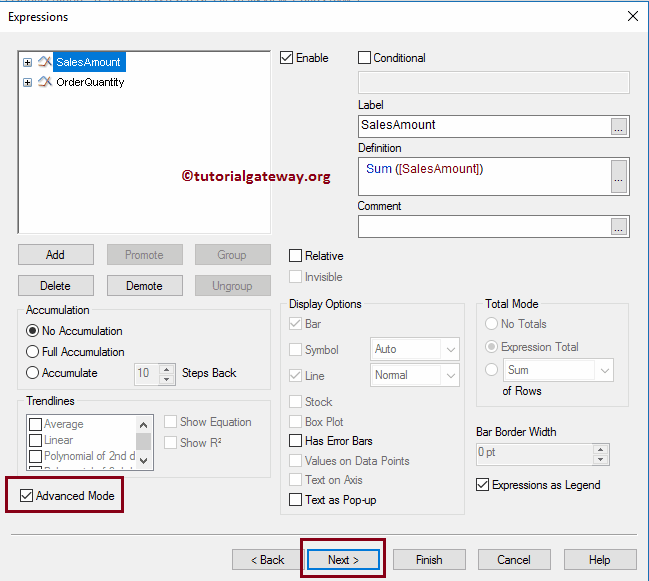Select the Sum of Rows radio button

coord(491,370)
